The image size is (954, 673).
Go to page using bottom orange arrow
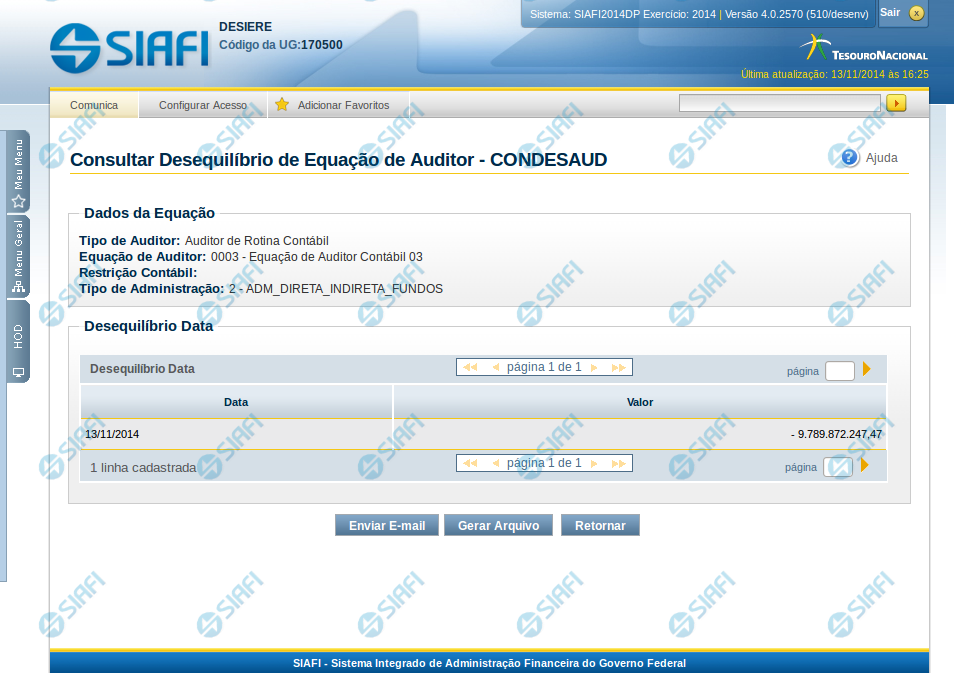click(x=865, y=465)
